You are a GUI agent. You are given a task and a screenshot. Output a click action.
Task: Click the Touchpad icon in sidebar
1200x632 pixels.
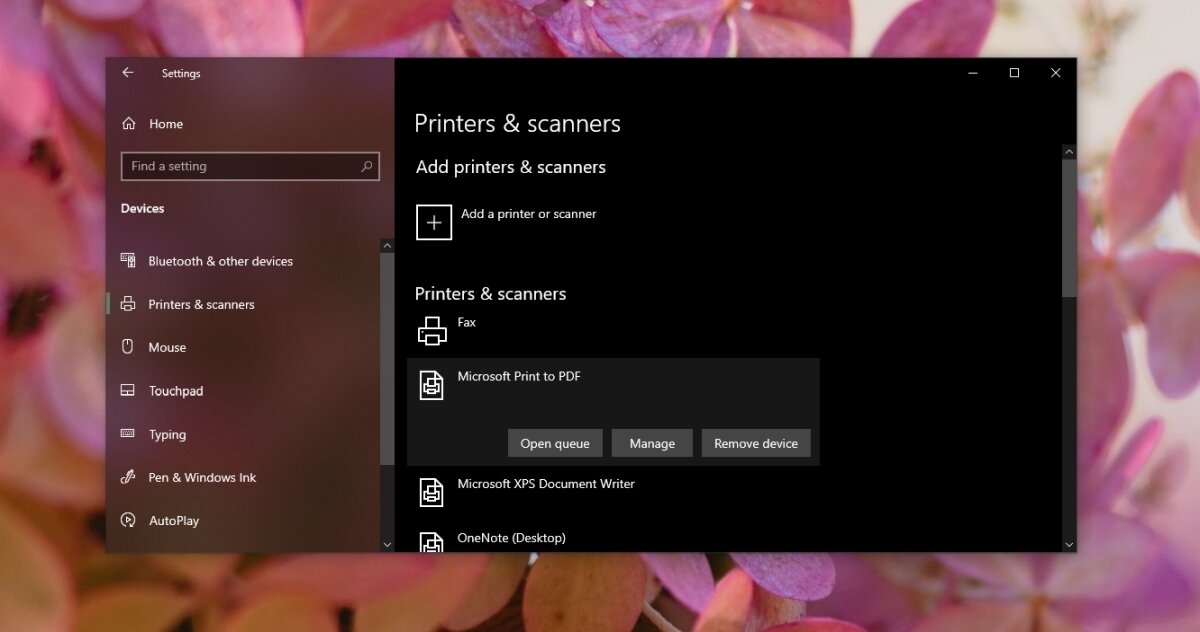(x=129, y=390)
